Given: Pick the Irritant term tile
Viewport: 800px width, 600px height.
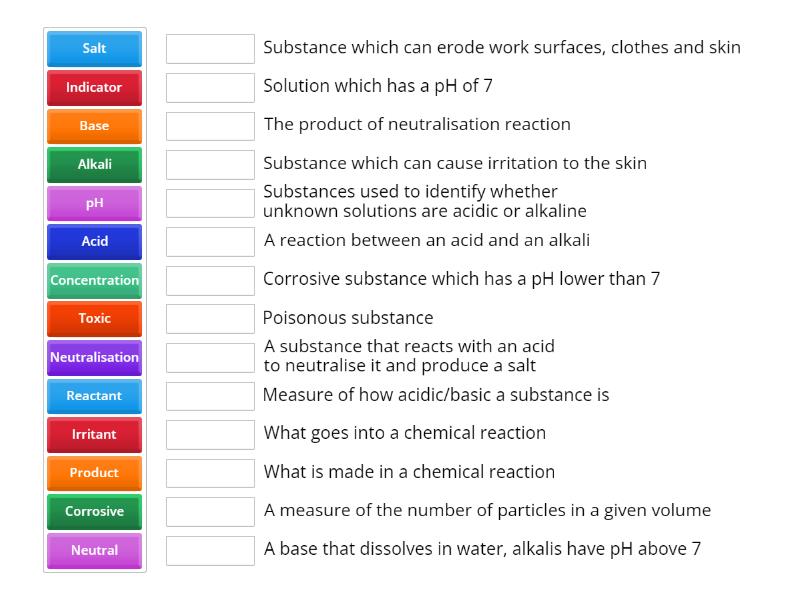Looking at the screenshot, I should click(94, 434).
